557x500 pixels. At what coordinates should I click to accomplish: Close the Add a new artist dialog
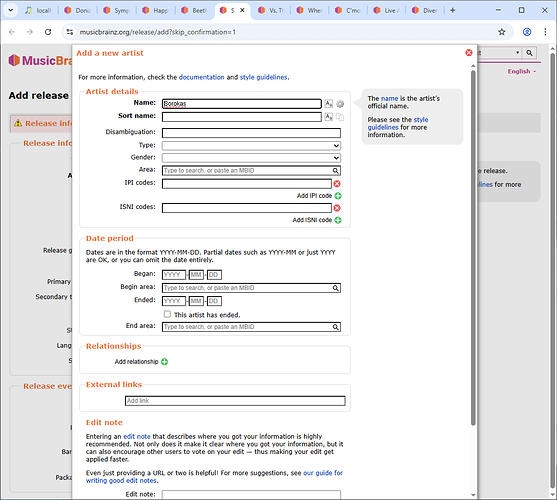(469, 53)
